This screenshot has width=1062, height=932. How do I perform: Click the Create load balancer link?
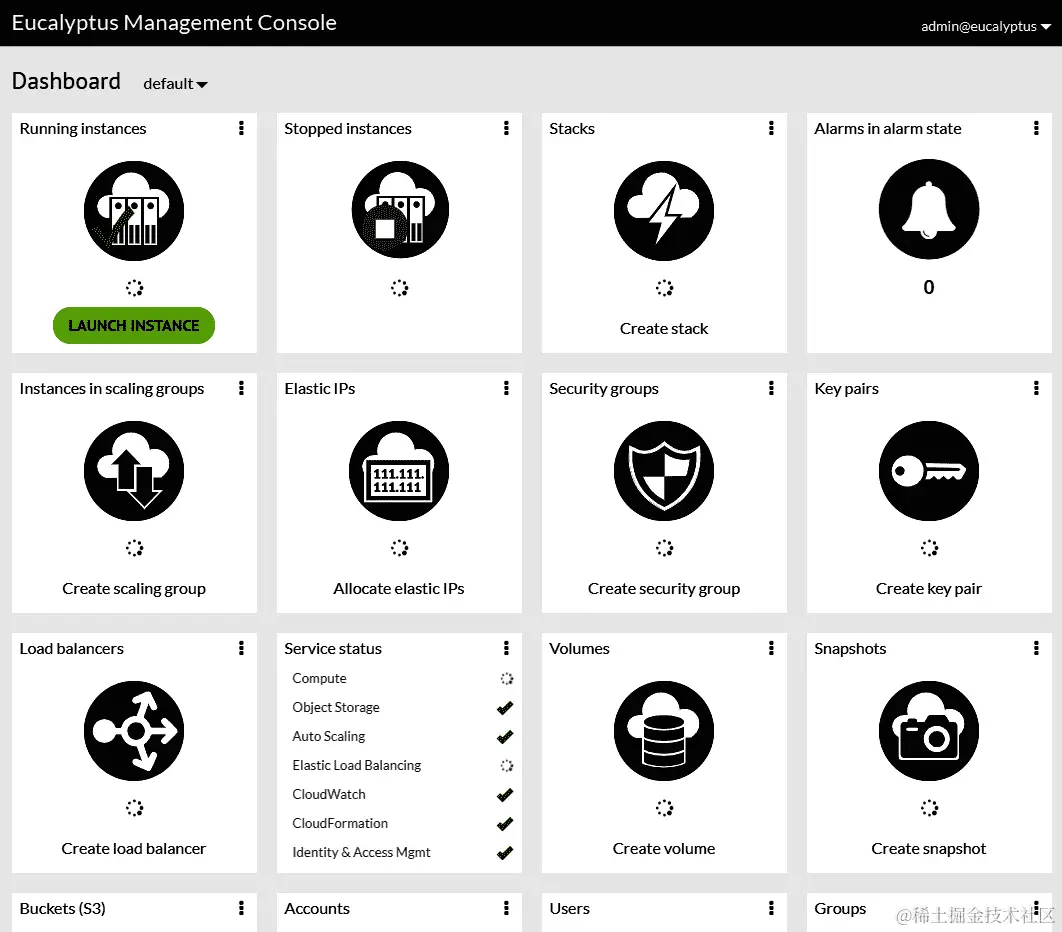click(x=134, y=849)
